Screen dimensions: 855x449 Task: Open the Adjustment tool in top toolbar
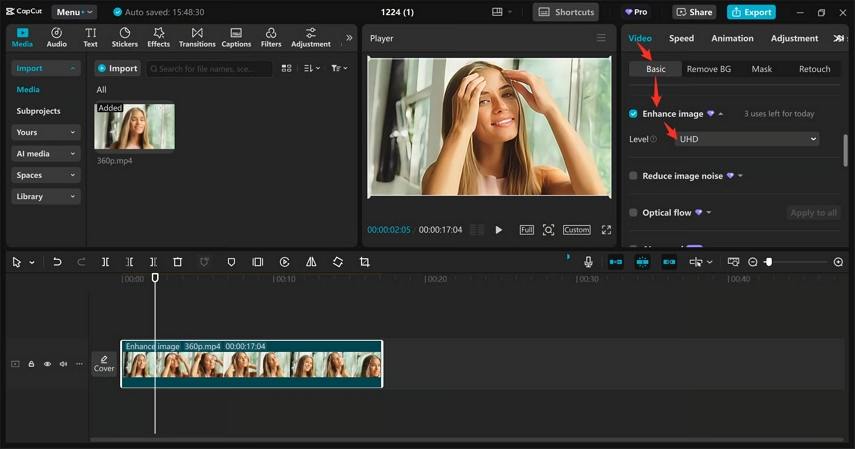point(311,38)
